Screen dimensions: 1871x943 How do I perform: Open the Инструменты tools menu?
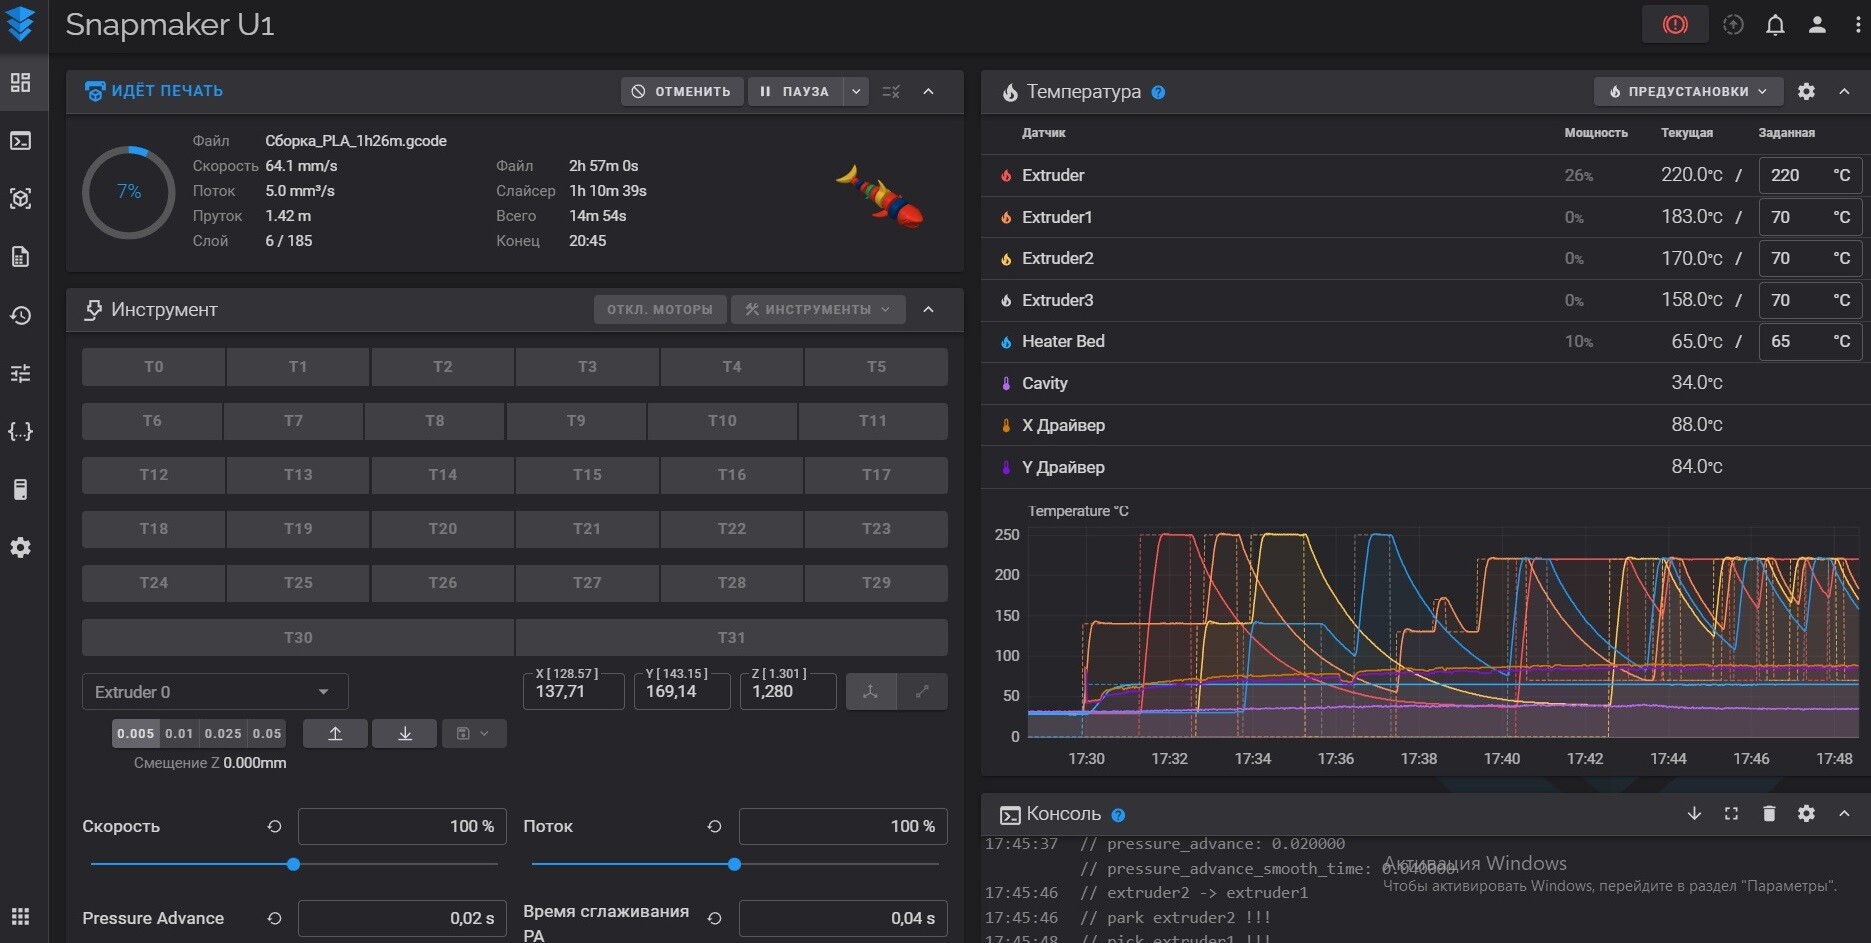pos(817,309)
